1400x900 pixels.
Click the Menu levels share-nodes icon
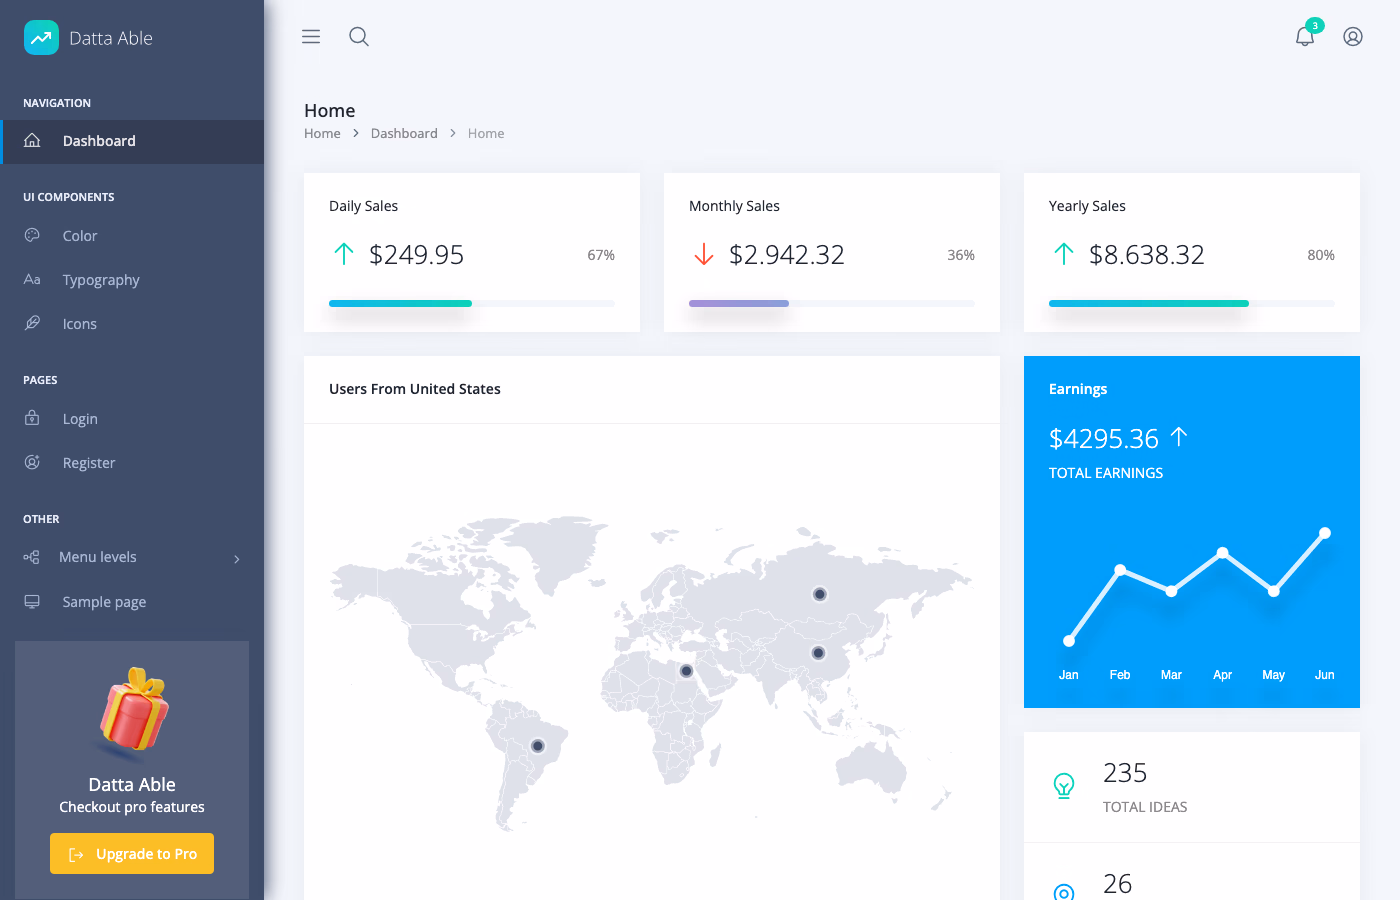pos(32,557)
